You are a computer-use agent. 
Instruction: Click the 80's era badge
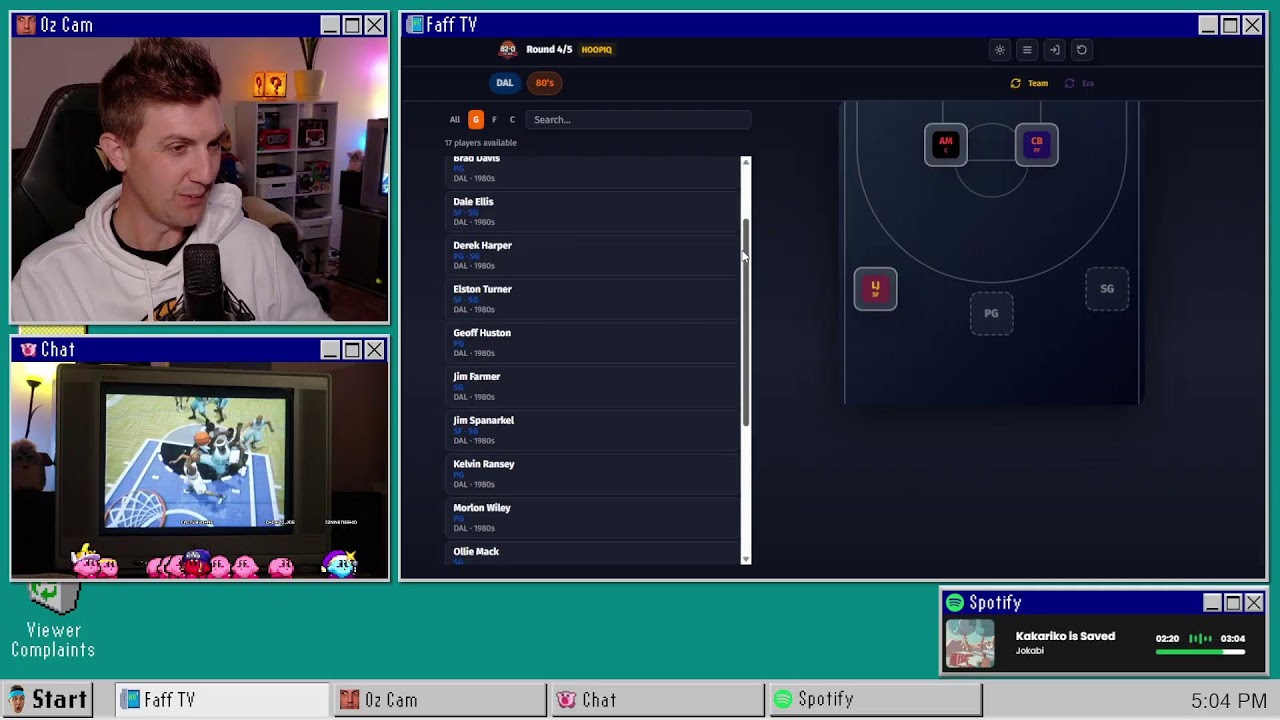544,83
